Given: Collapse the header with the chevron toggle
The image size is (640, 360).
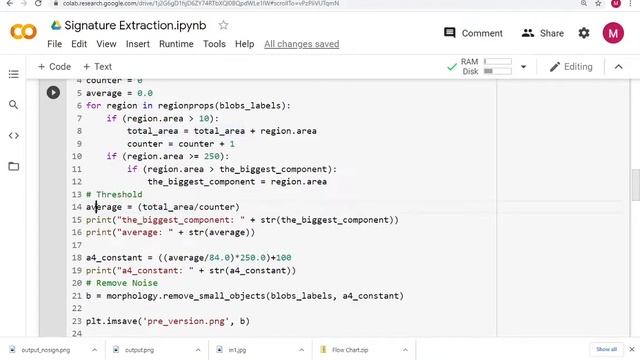Looking at the screenshot, I should [618, 67].
